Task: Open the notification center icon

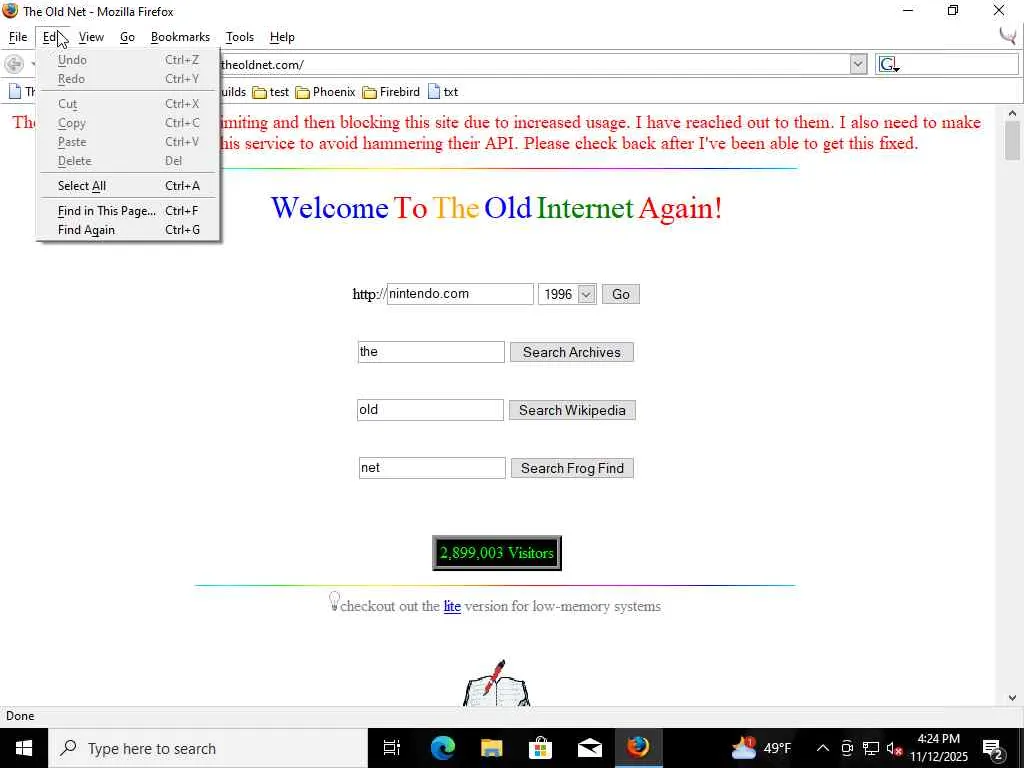Action: [x=993, y=748]
